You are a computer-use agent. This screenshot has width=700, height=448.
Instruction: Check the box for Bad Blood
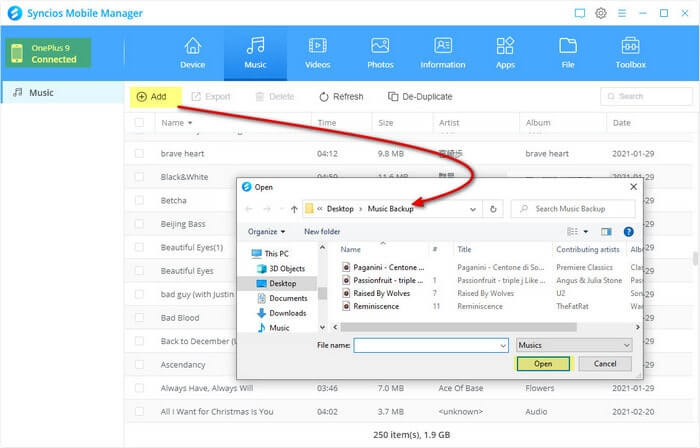click(139, 318)
